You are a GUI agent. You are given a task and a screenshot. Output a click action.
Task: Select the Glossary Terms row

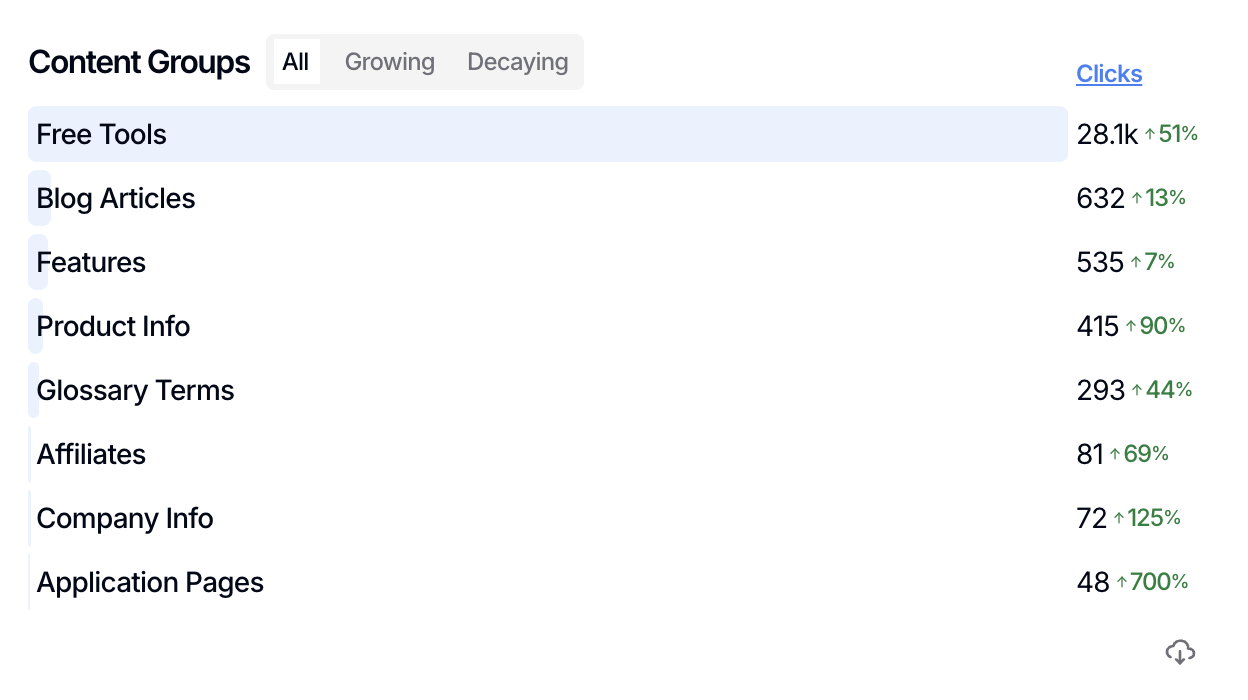click(x=135, y=390)
